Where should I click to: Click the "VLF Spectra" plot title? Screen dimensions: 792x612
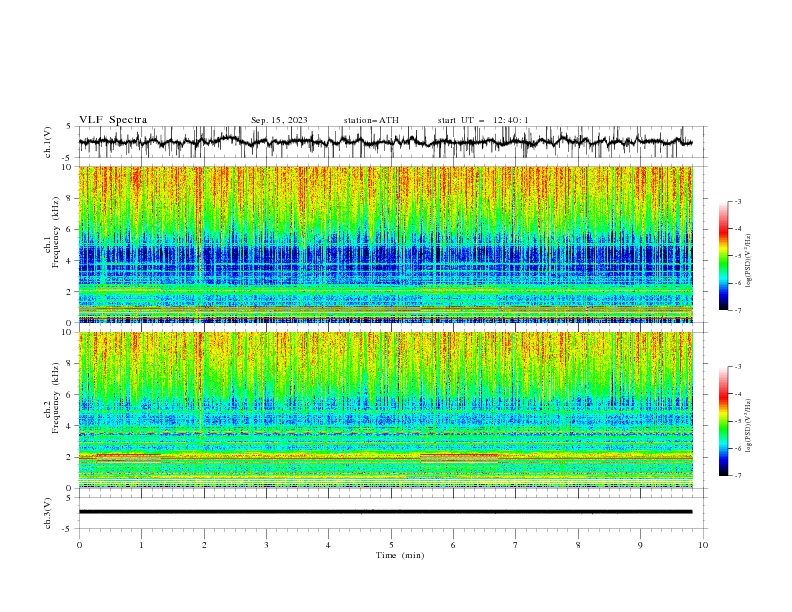coord(113,120)
